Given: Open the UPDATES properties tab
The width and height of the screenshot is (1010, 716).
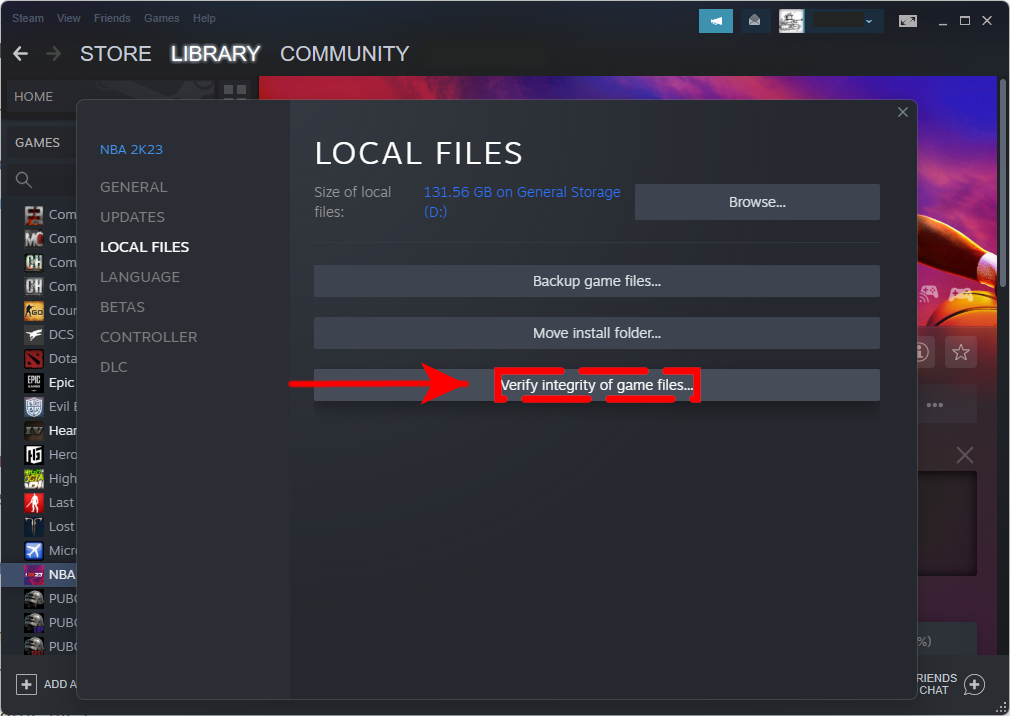Looking at the screenshot, I should 132,217.
